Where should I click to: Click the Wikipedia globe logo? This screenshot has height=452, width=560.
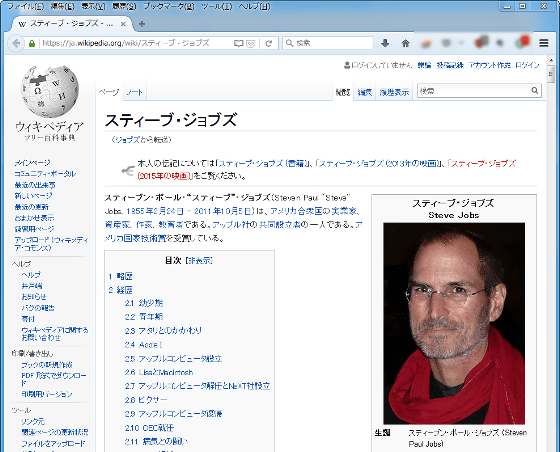point(50,91)
